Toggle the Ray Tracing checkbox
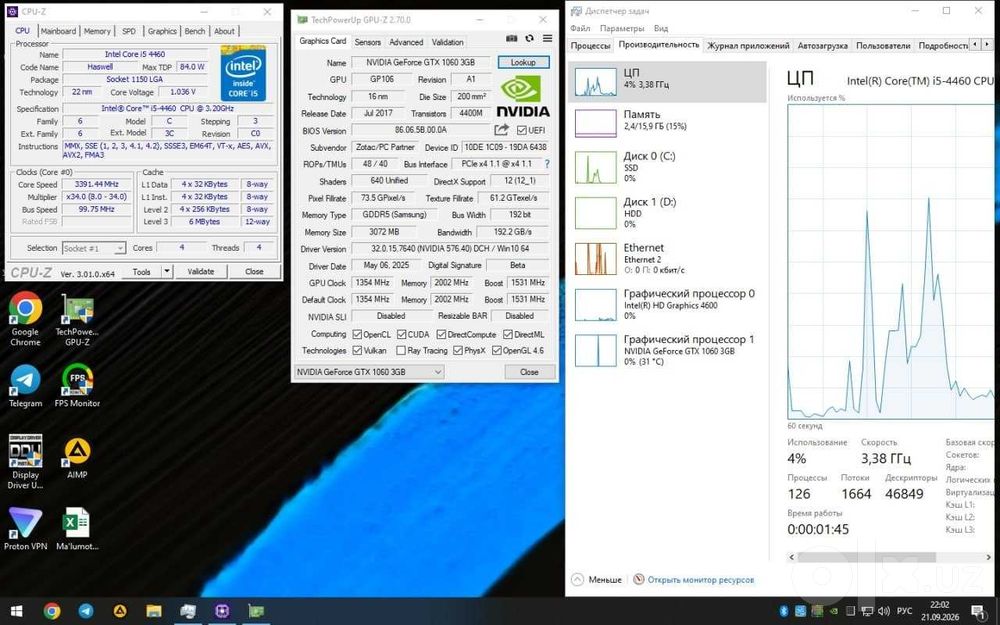The image size is (1000, 625). [x=401, y=350]
